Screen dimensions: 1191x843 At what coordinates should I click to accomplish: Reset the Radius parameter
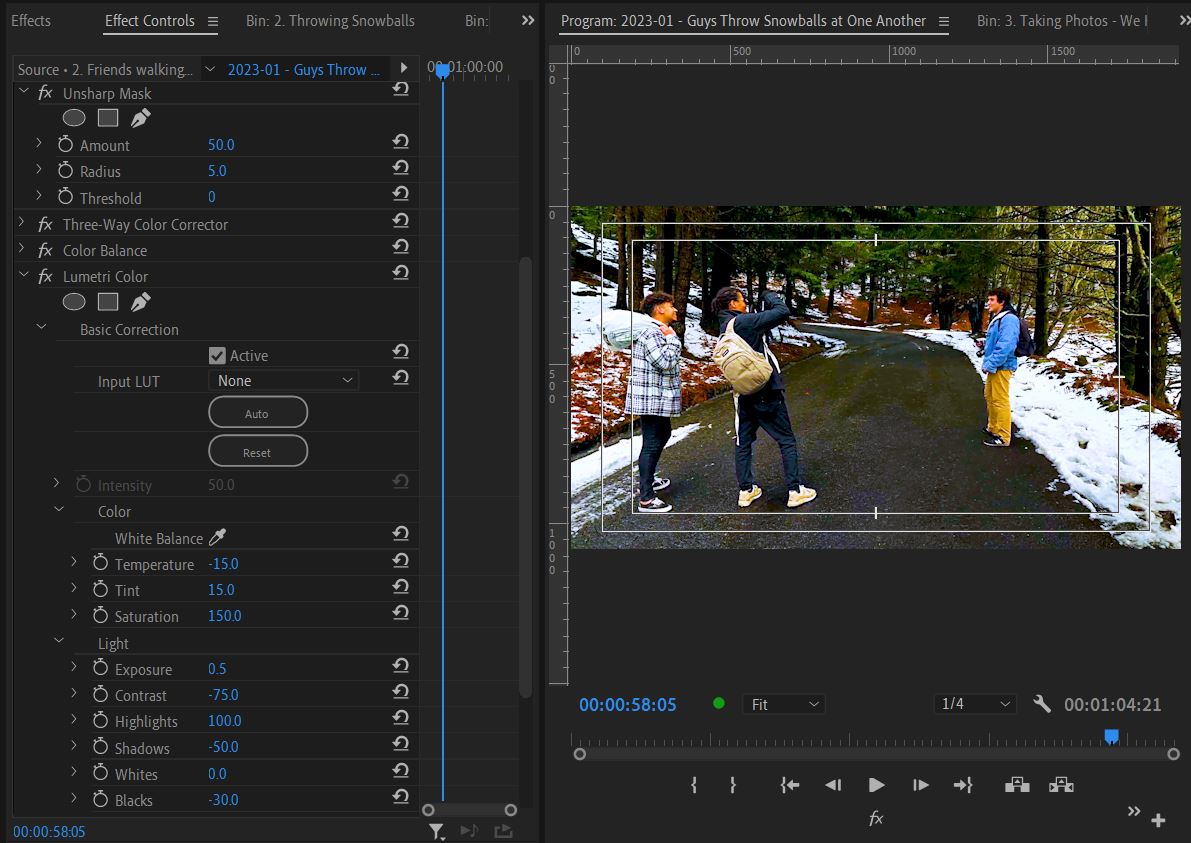coord(400,168)
